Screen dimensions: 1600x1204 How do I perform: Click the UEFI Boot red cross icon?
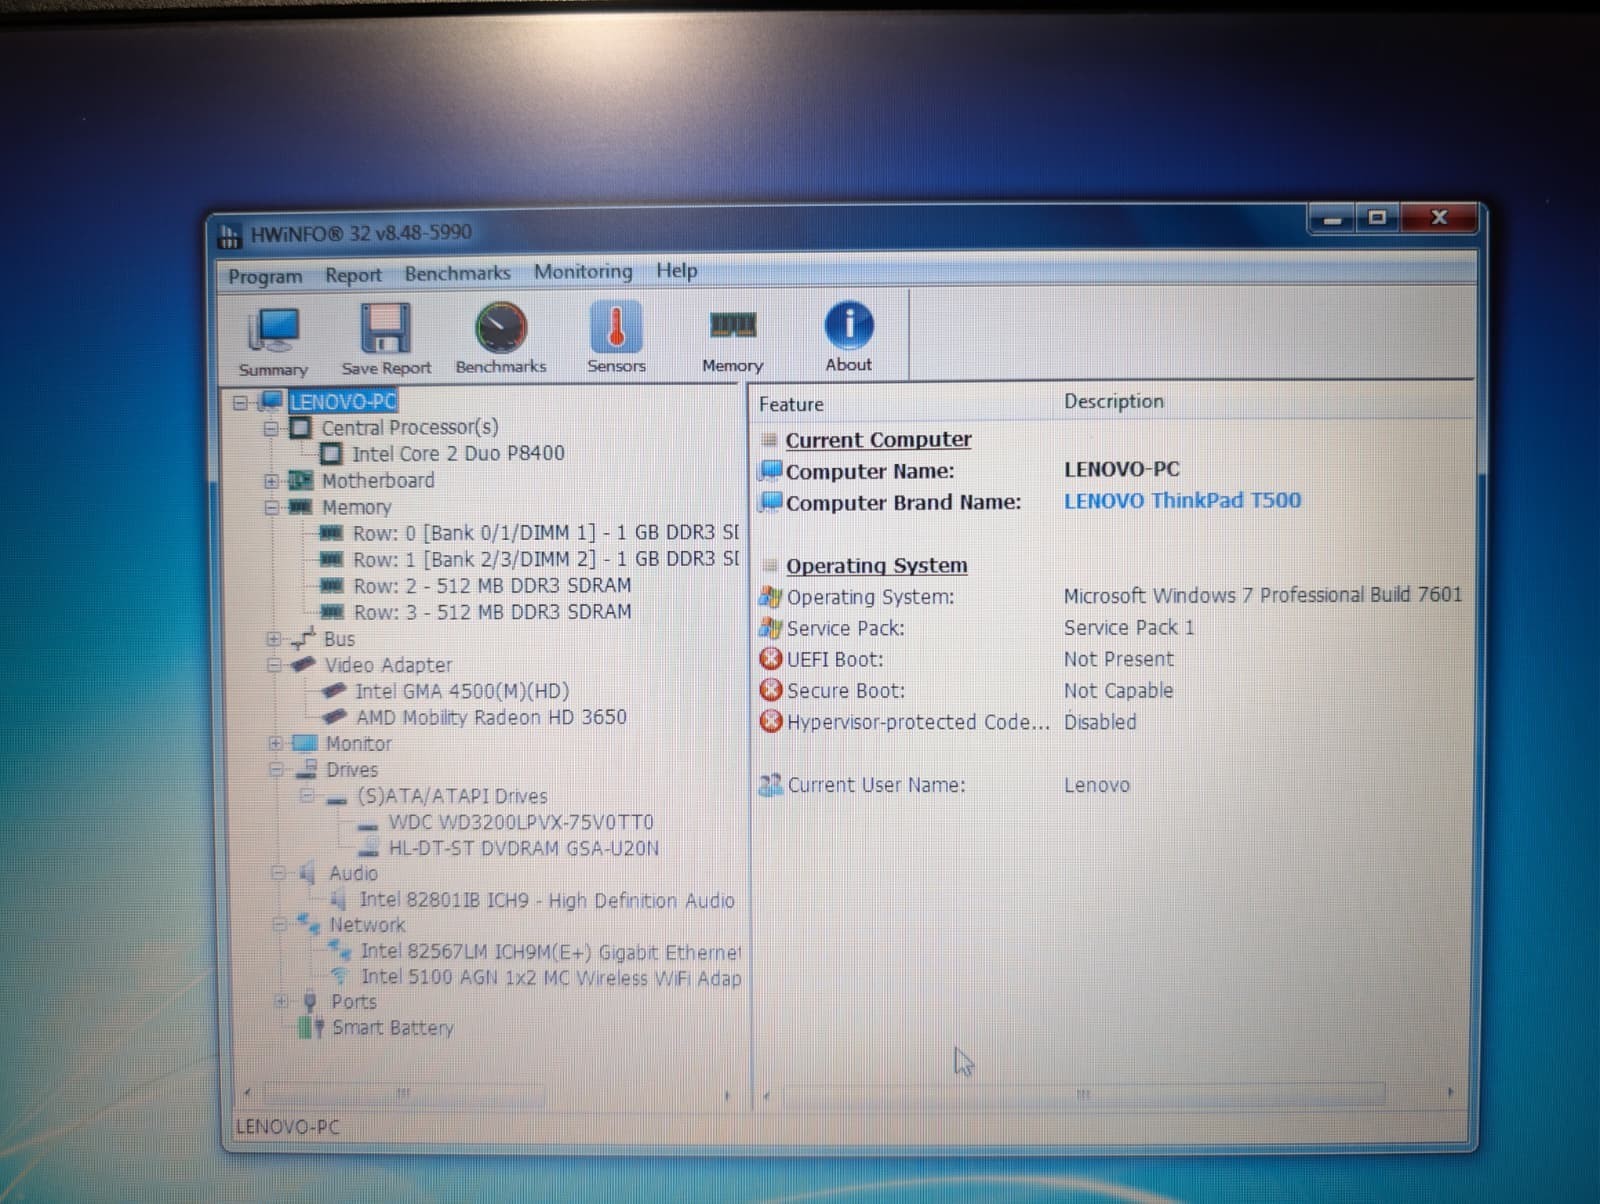tap(770, 659)
